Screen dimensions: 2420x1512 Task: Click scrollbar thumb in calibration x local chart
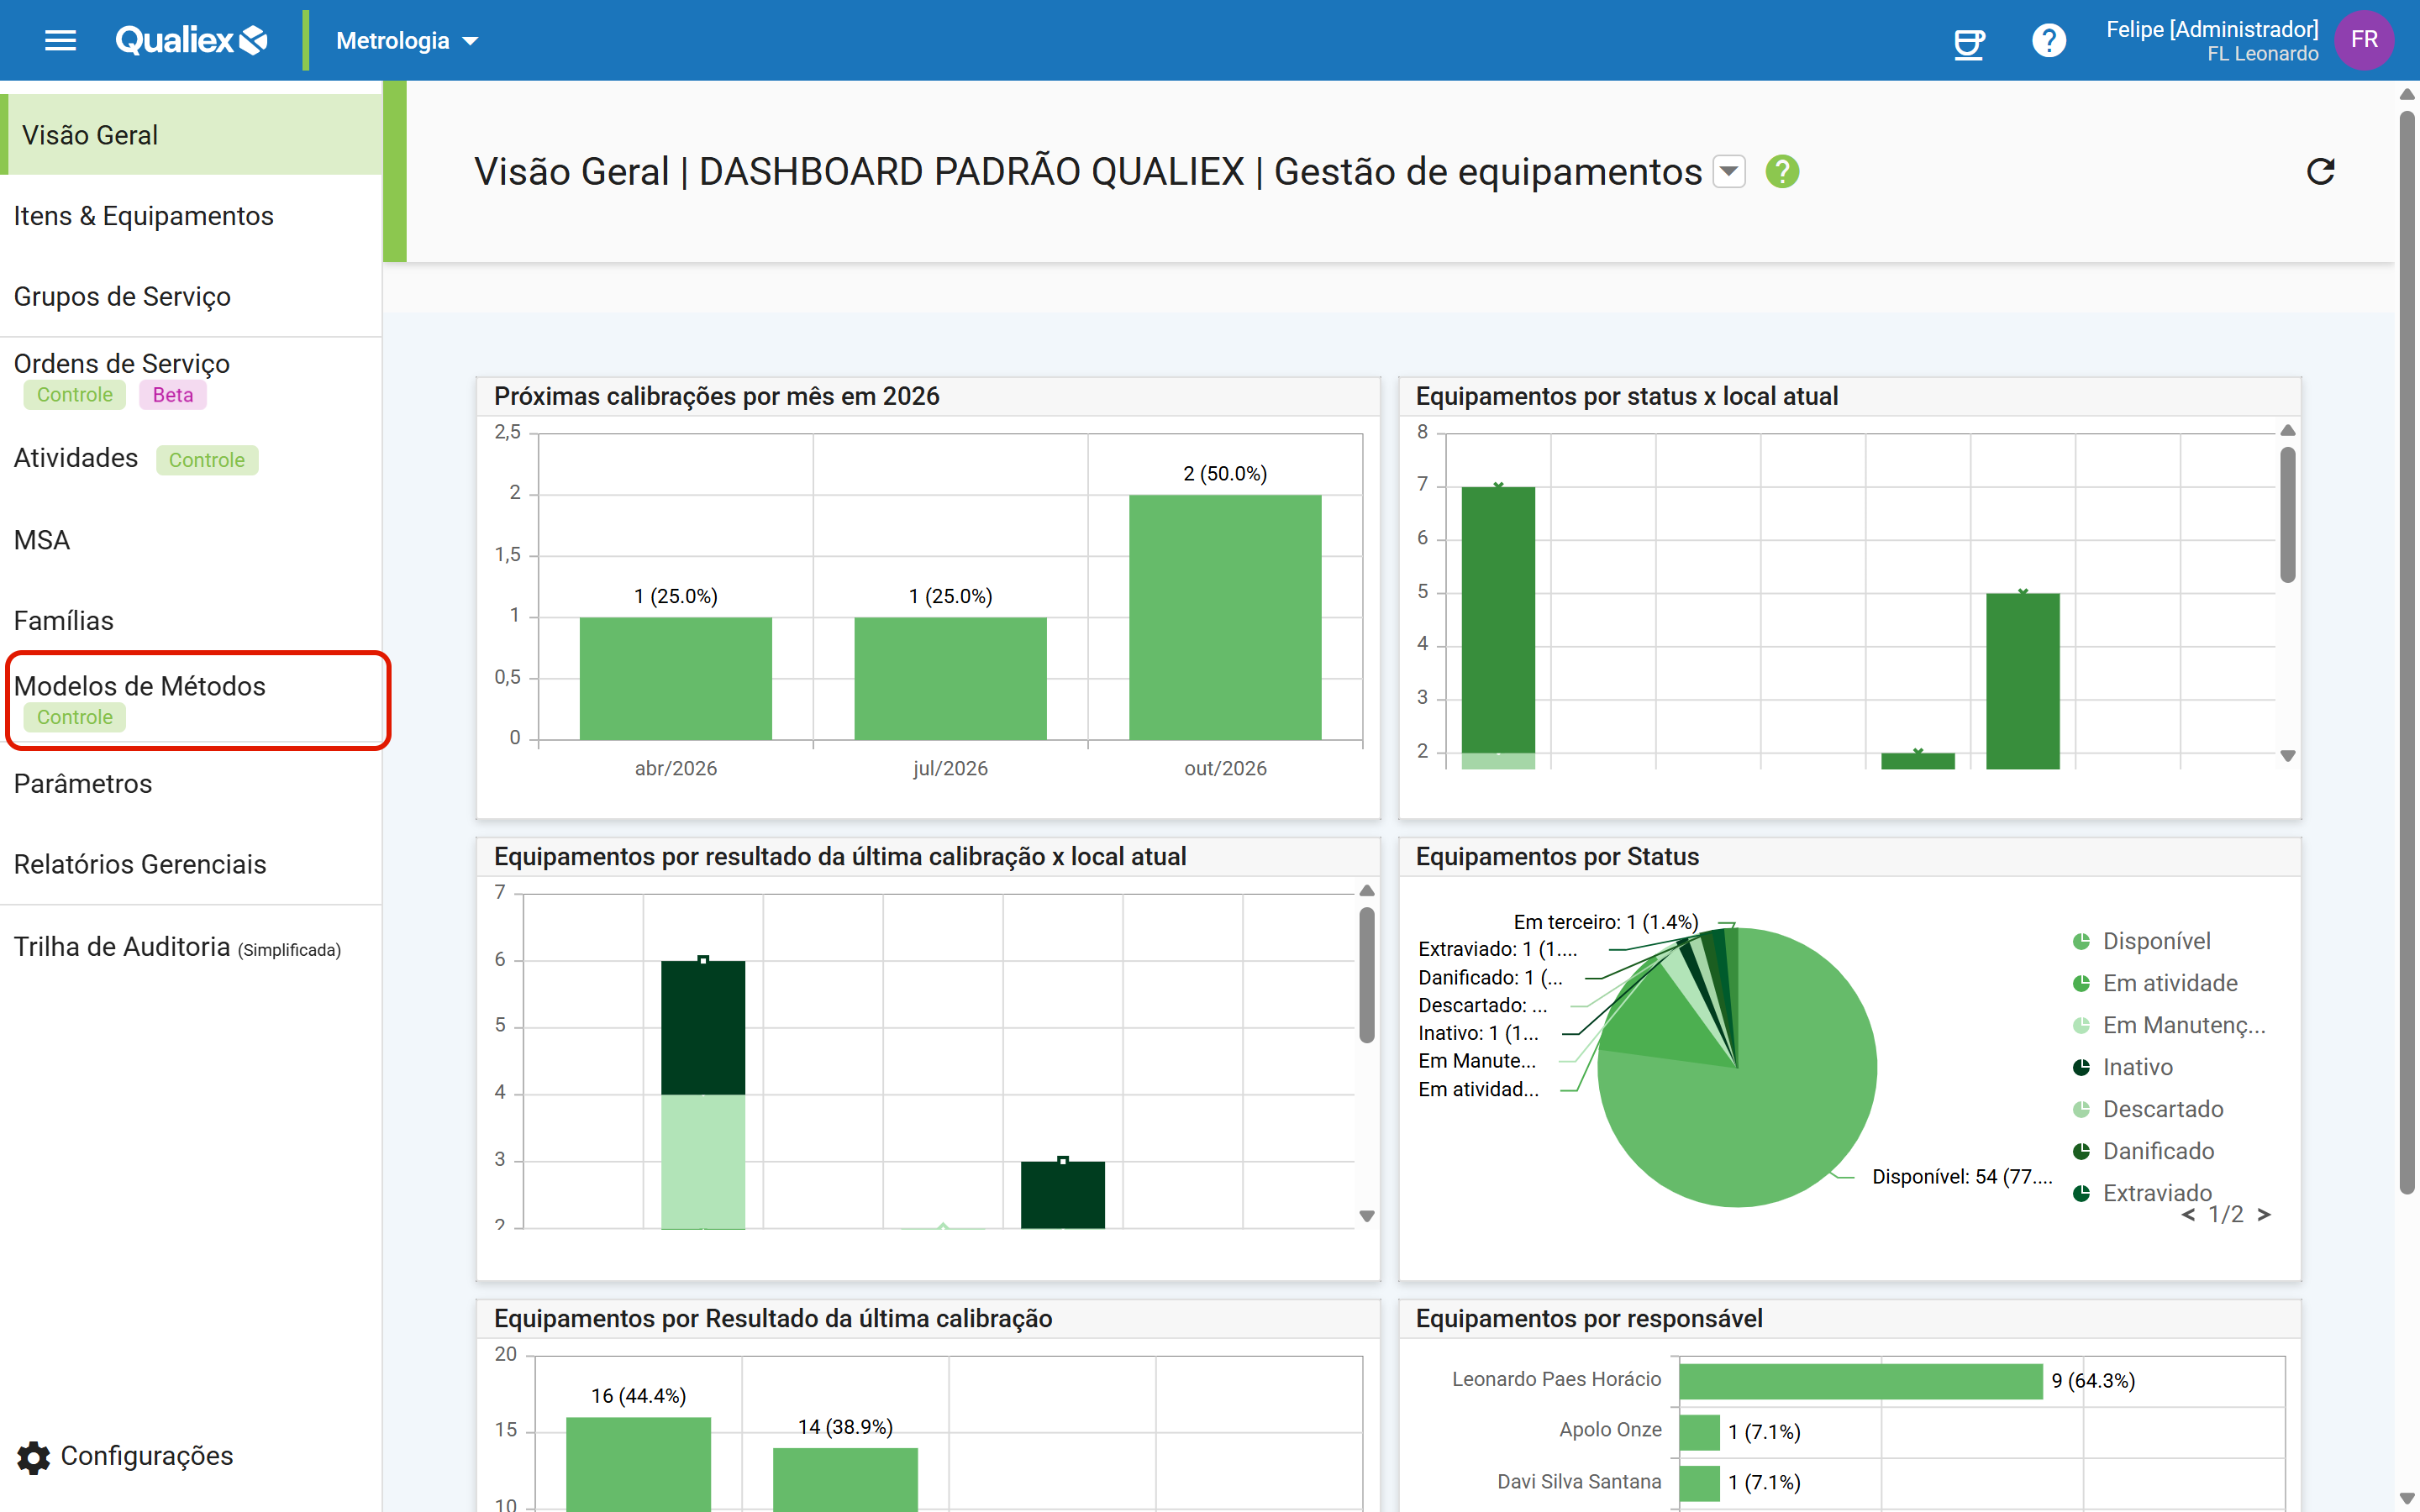[1367, 975]
